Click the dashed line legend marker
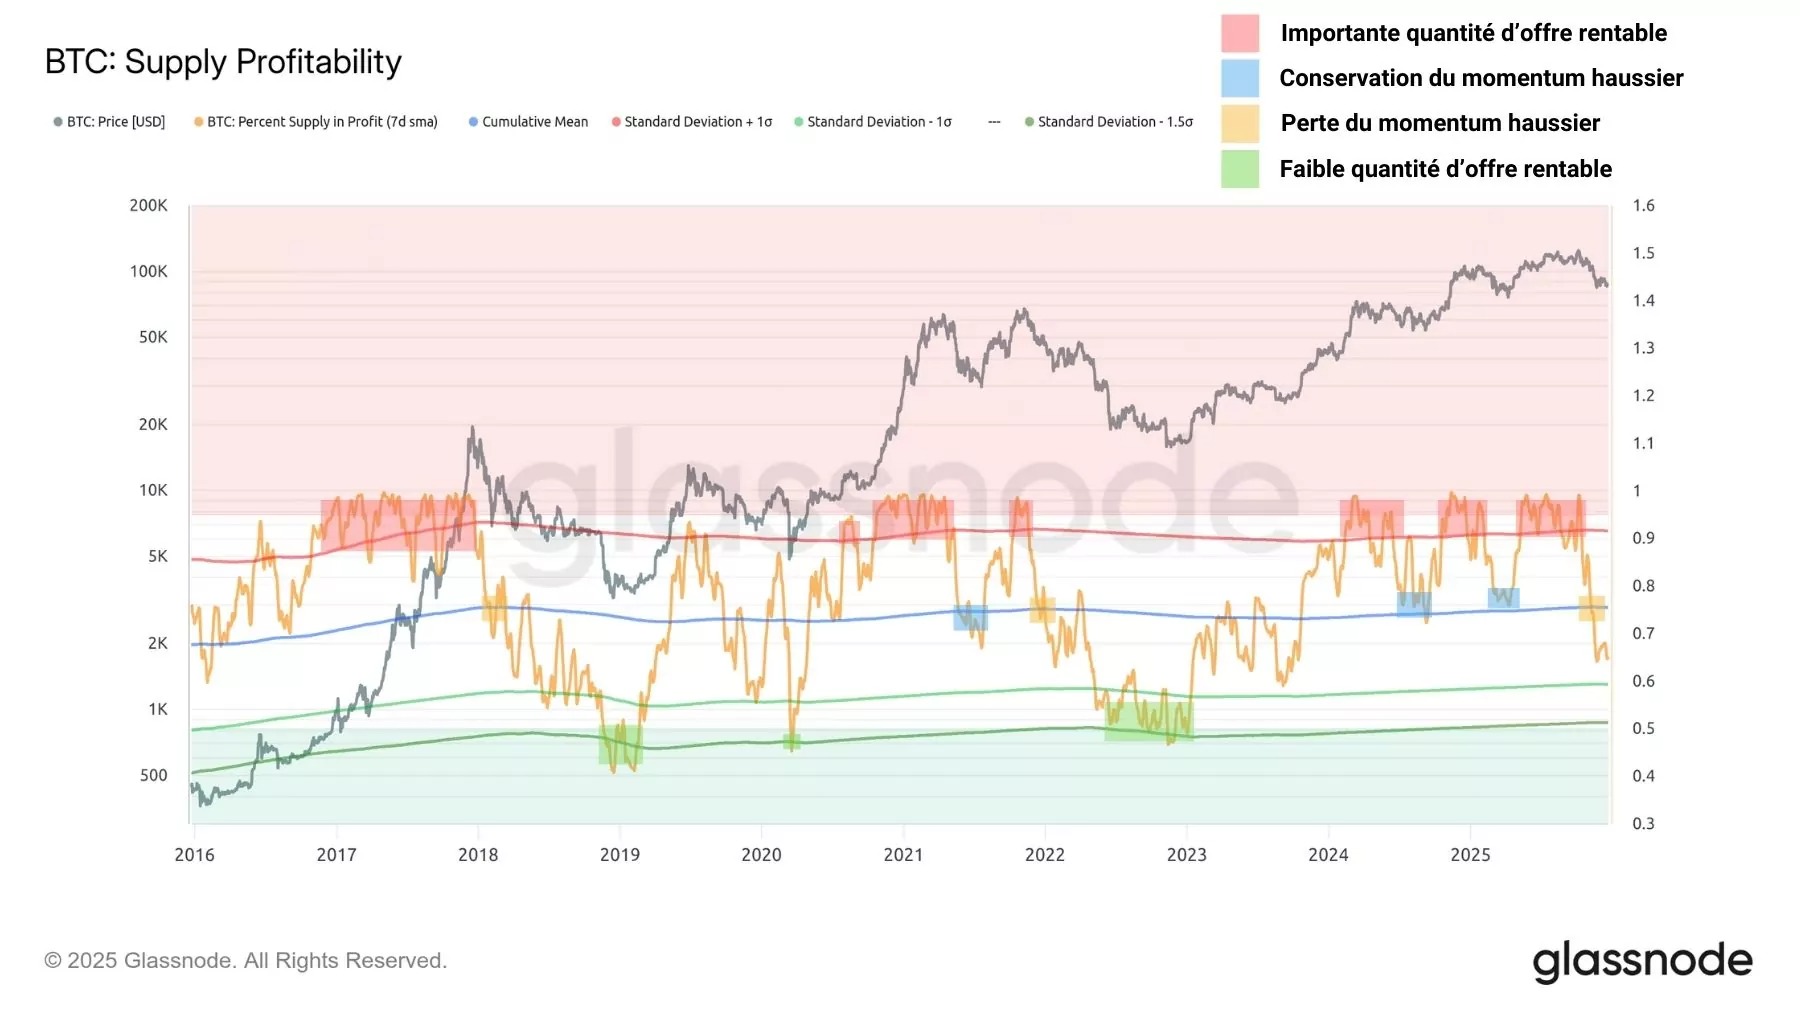1800x1013 pixels. click(x=994, y=122)
